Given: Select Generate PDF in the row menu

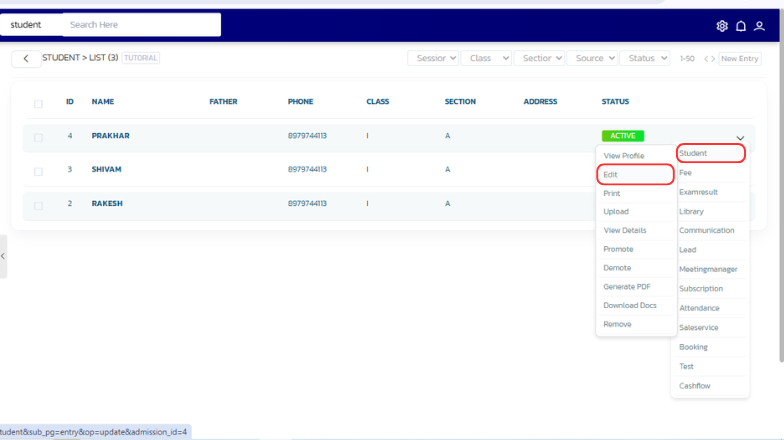Looking at the screenshot, I should point(626,286).
